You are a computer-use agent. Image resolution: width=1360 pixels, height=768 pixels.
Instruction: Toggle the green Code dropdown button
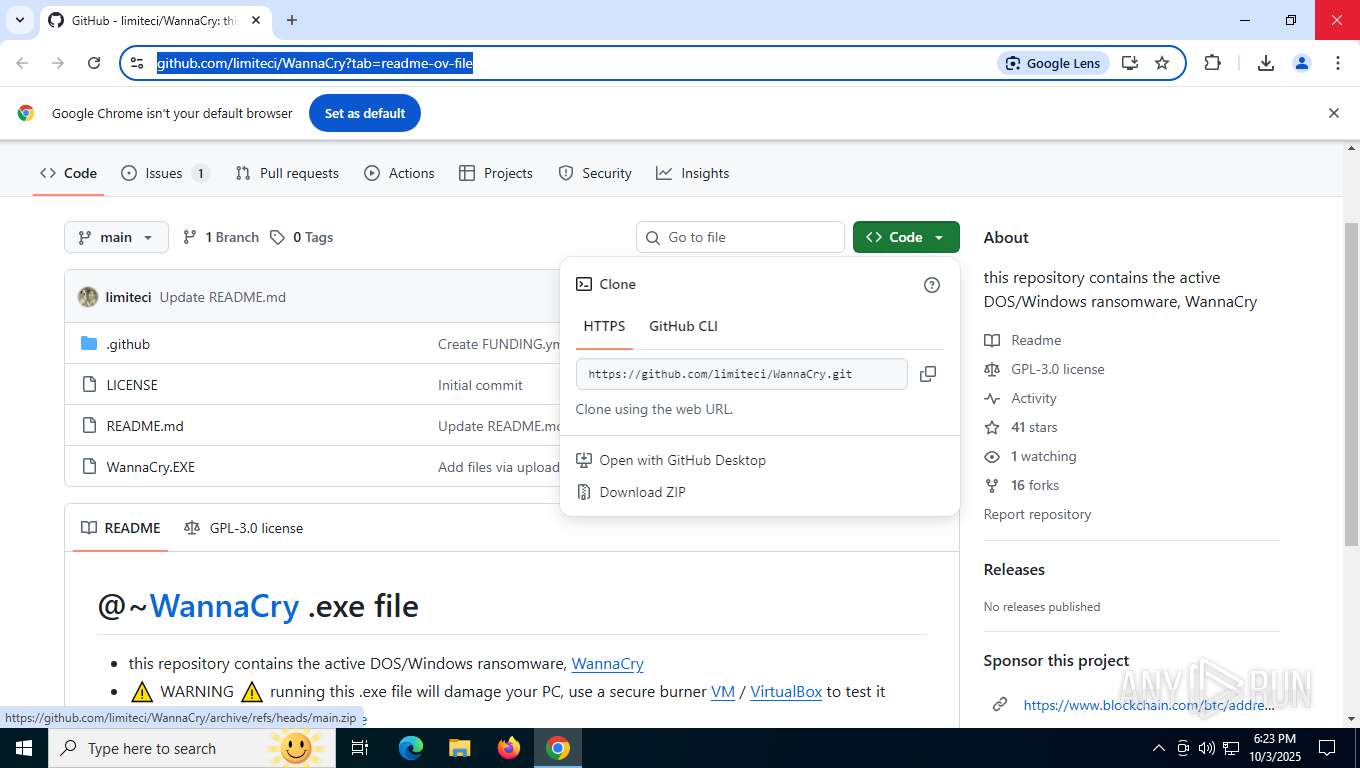(x=906, y=237)
